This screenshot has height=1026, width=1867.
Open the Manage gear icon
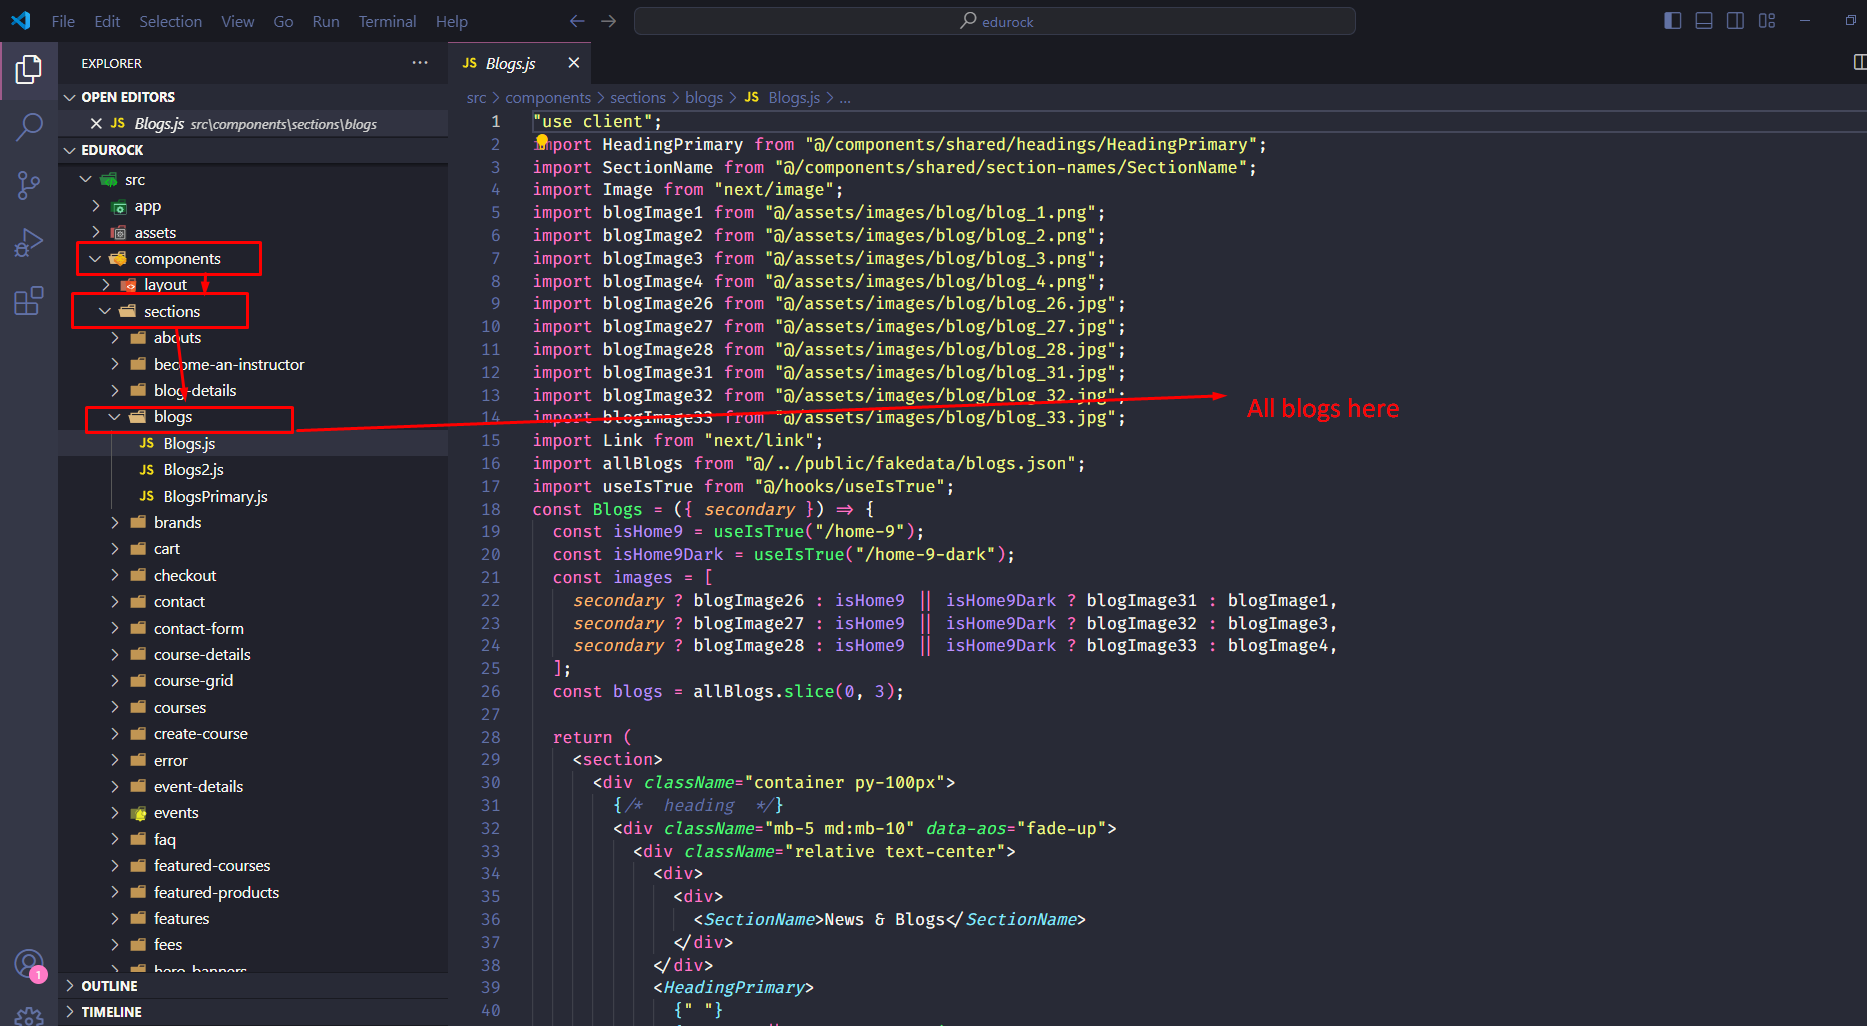[29, 1016]
